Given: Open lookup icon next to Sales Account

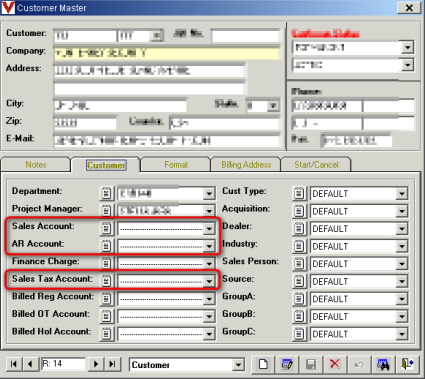Looking at the screenshot, I should 106,228.
